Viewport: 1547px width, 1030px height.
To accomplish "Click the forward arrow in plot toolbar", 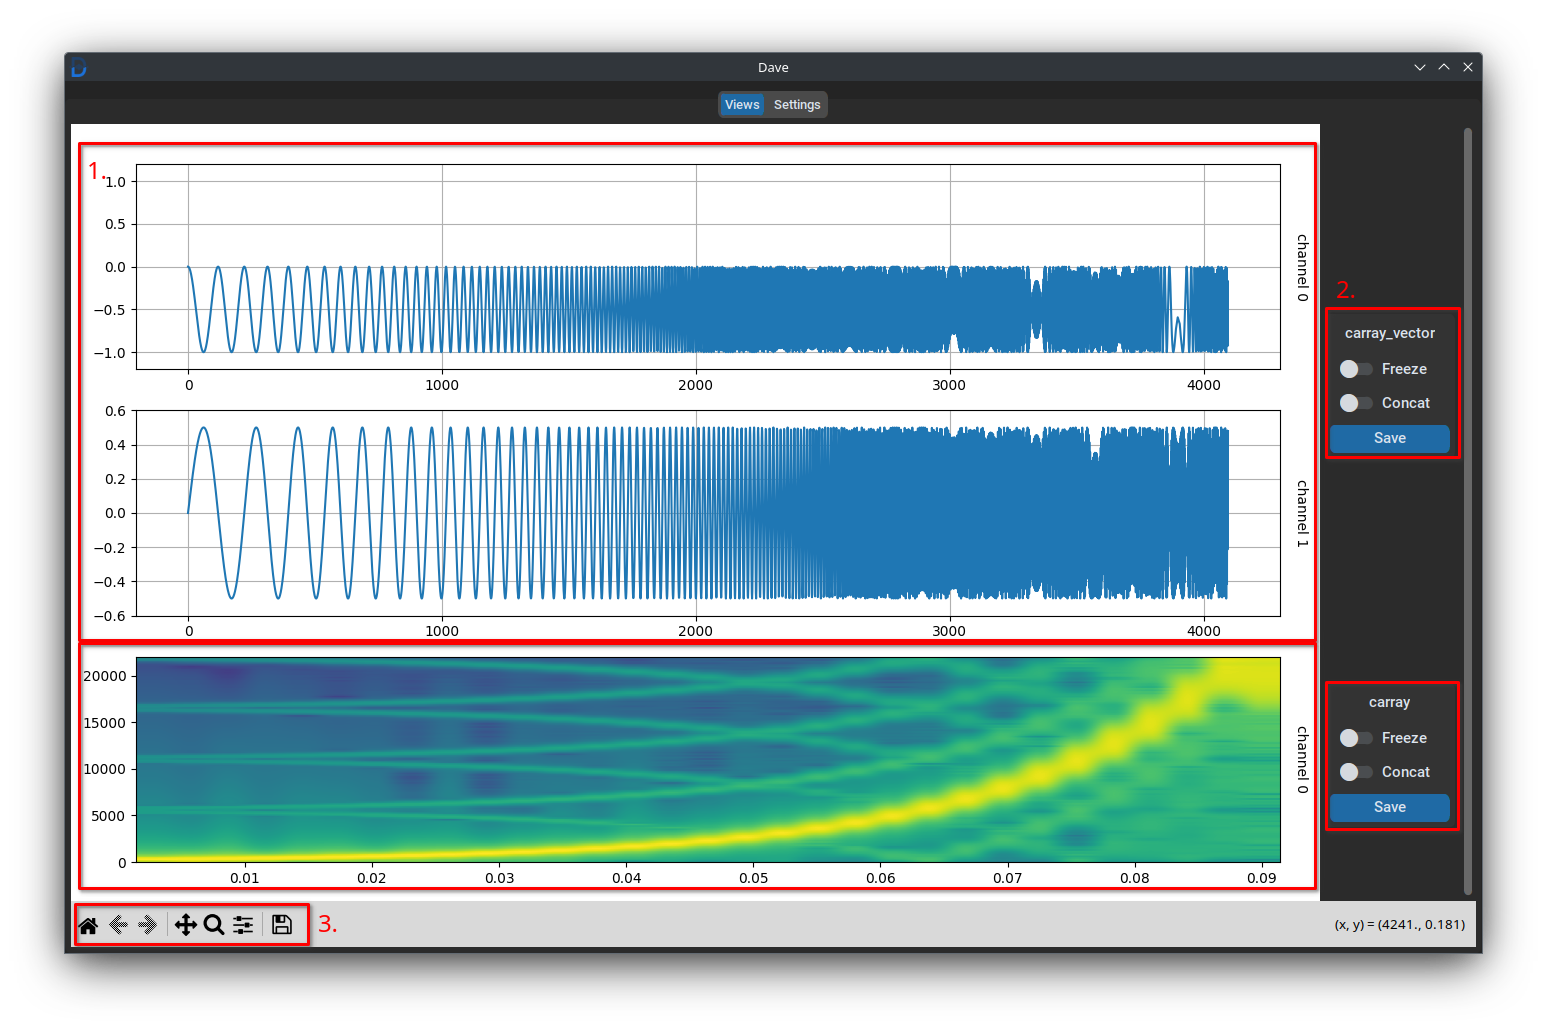I will tap(148, 925).
